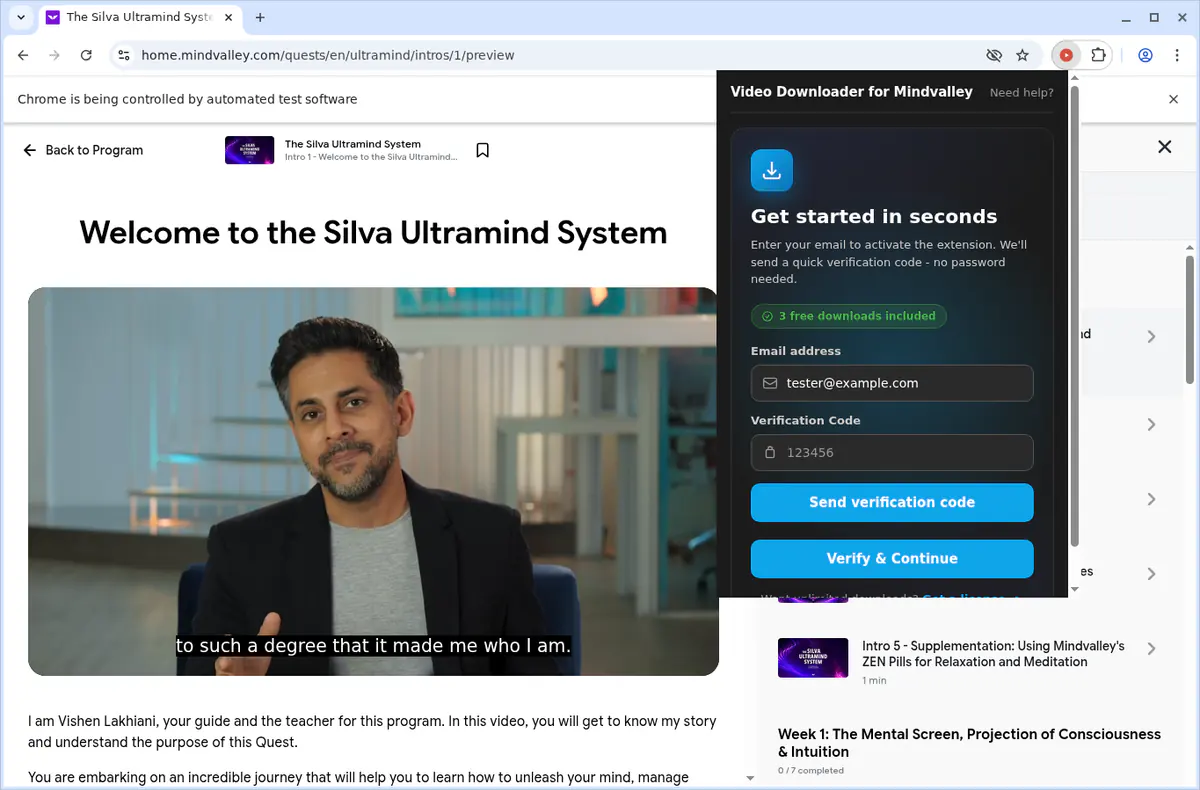Click the Video Downloader for Mindvalley title
The image size is (1200, 790).
pos(851,91)
